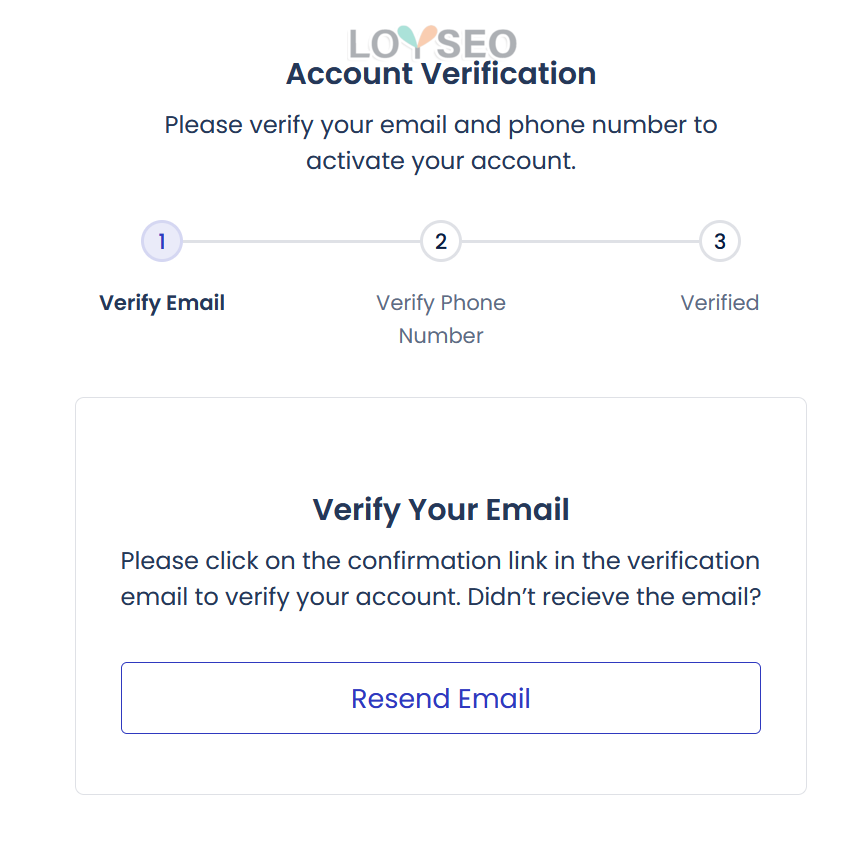Click the 'Verified' step label
This screenshot has height=843, width=868.
click(x=719, y=302)
